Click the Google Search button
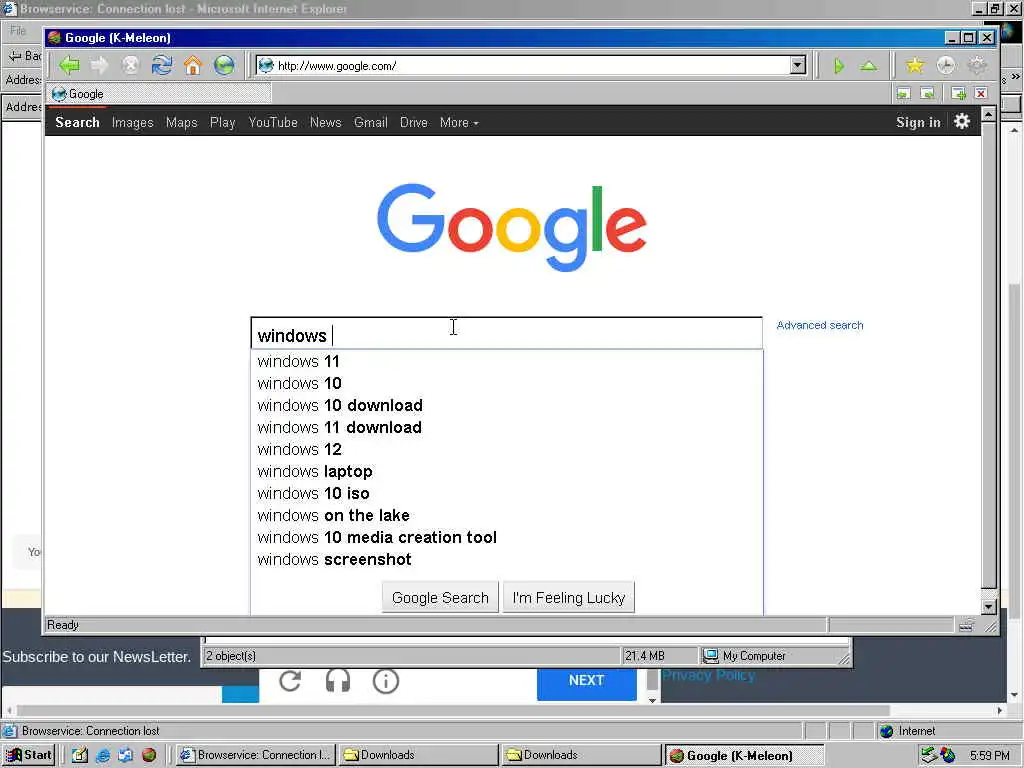Screen dimensions: 1024x768 440,598
